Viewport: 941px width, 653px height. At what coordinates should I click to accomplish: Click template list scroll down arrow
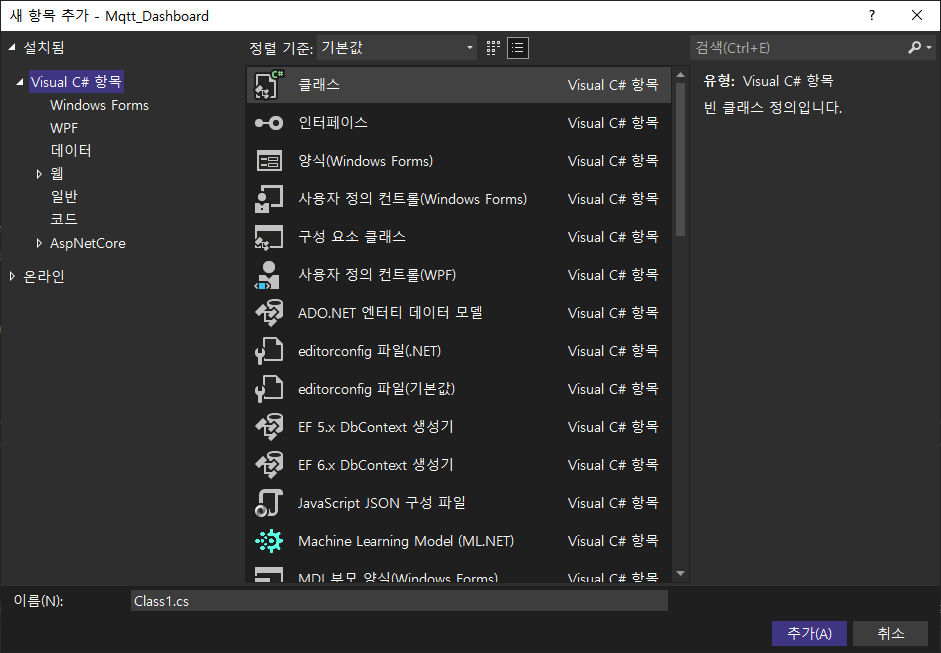point(680,574)
